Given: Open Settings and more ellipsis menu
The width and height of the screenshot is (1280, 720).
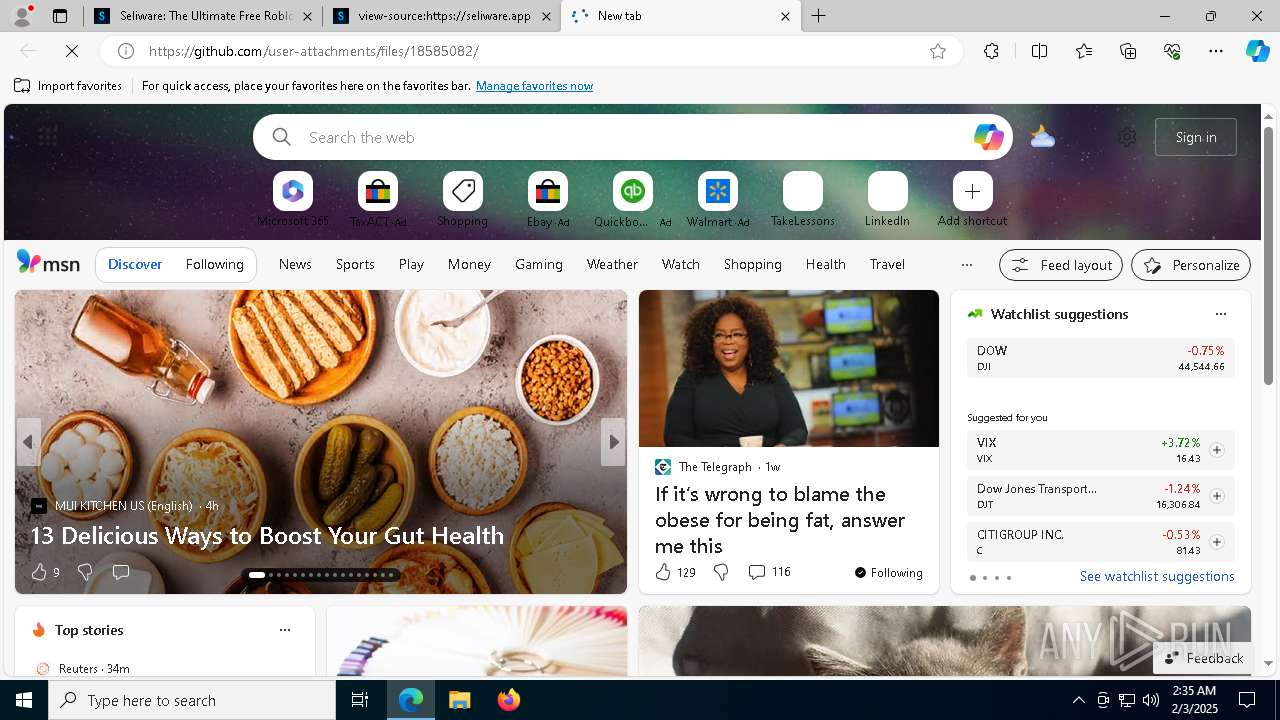Looking at the screenshot, I should coord(1216,51).
